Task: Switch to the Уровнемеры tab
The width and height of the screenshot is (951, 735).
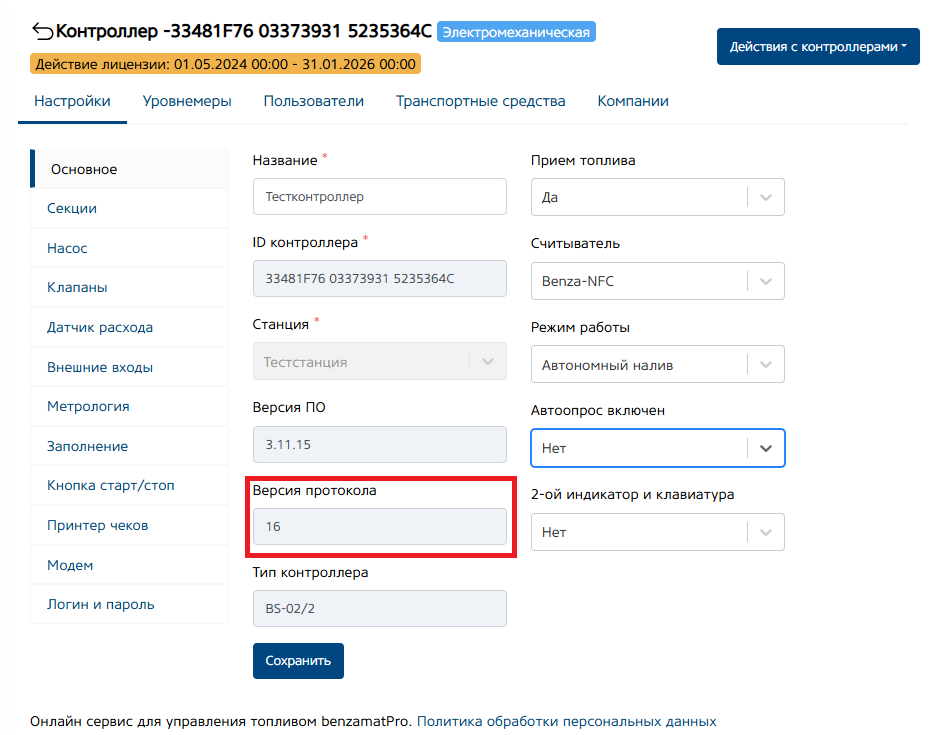Action: [x=187, y=101]
